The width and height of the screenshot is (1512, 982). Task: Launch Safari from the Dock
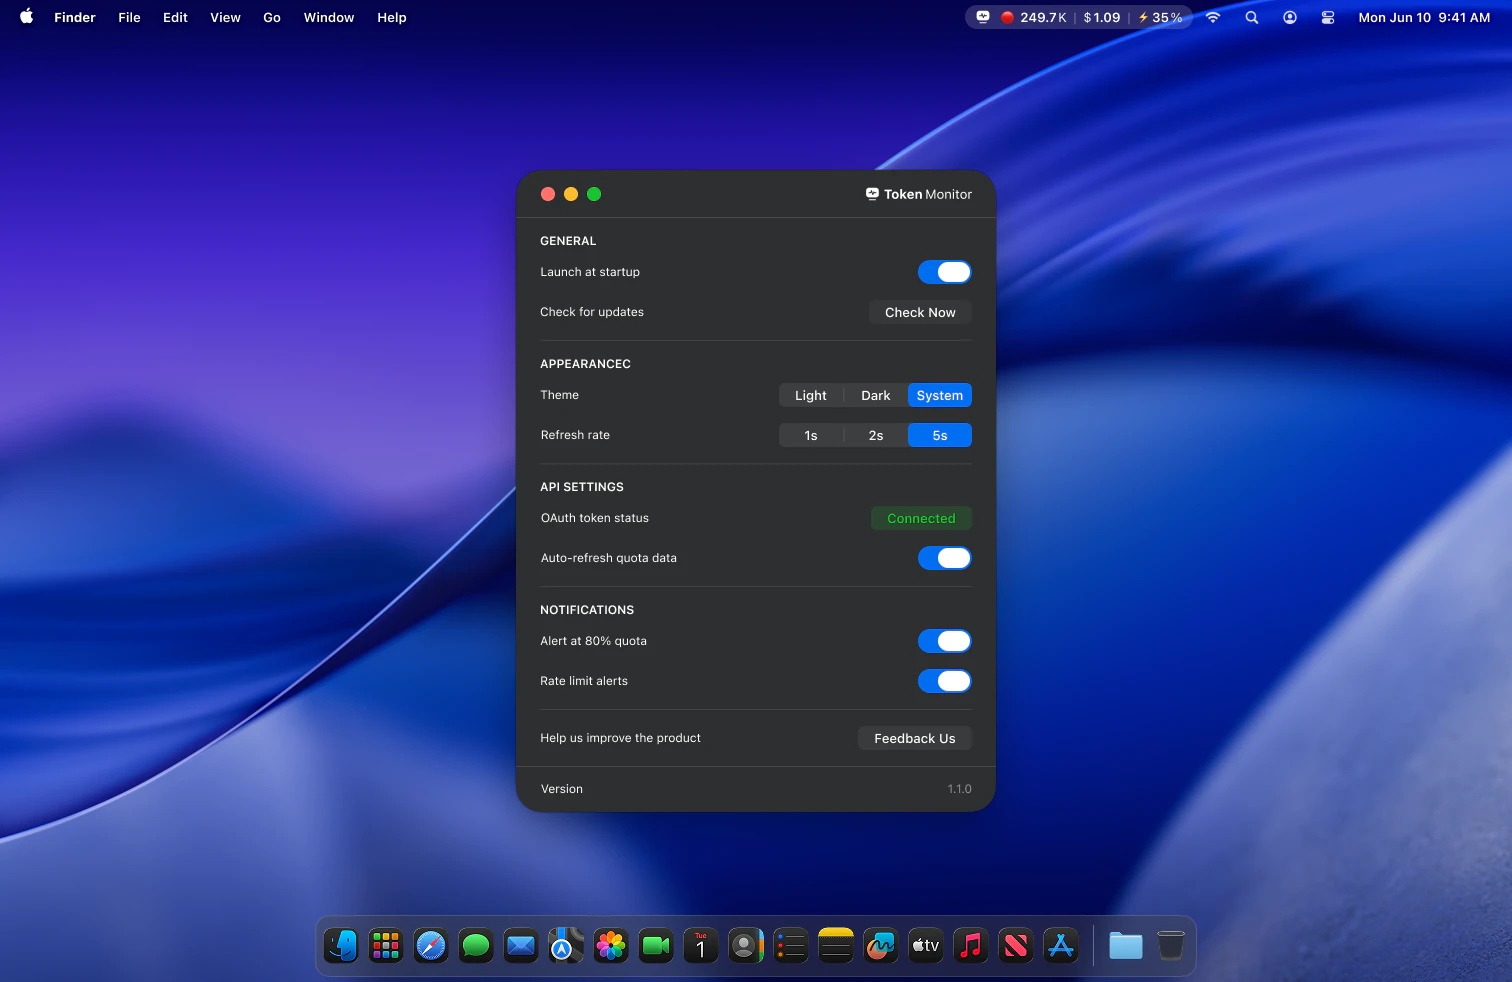[430, 945]
